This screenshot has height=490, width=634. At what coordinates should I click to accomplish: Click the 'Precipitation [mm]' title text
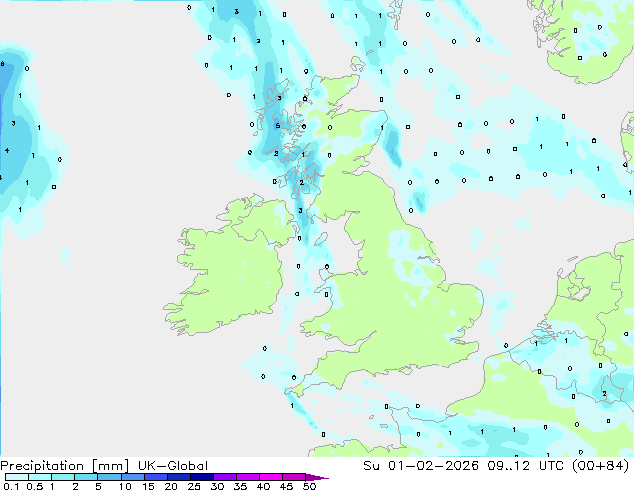coord(65,466)
